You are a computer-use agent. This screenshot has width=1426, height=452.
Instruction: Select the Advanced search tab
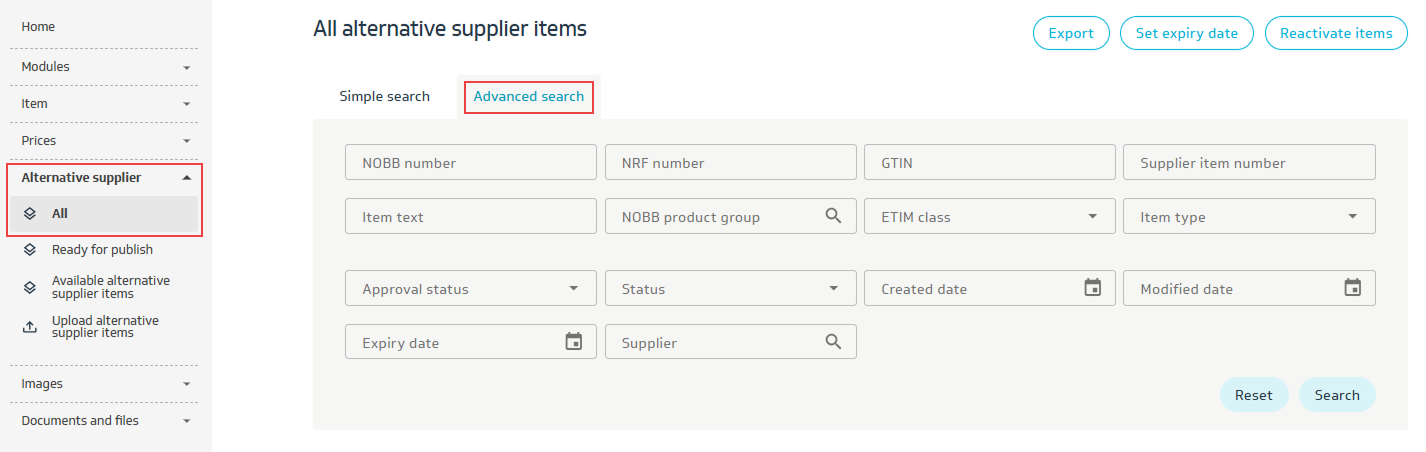click(x=528, y=97)
